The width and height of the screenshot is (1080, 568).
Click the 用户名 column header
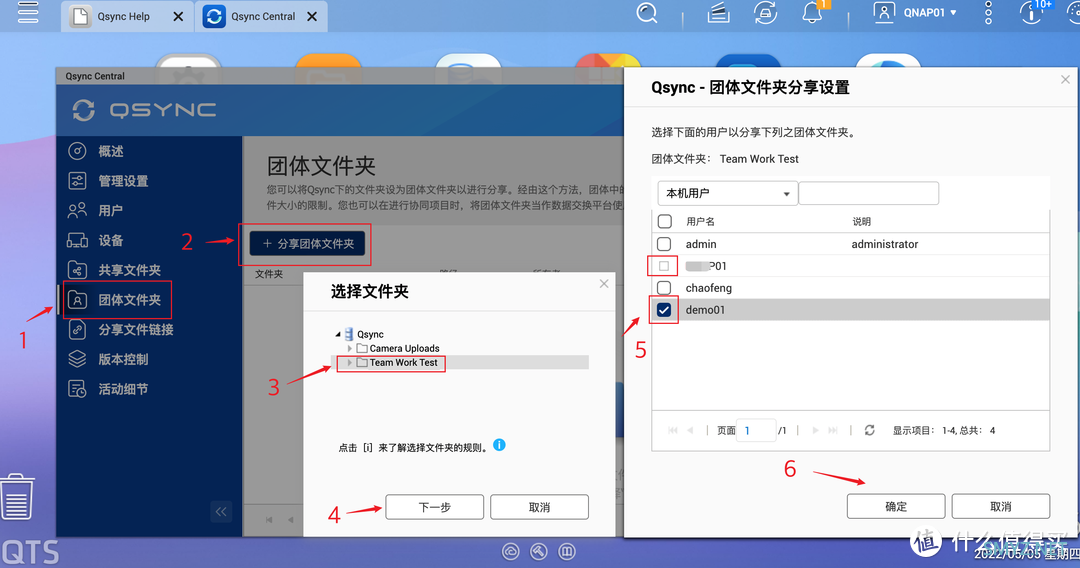(x=700, y=222)
